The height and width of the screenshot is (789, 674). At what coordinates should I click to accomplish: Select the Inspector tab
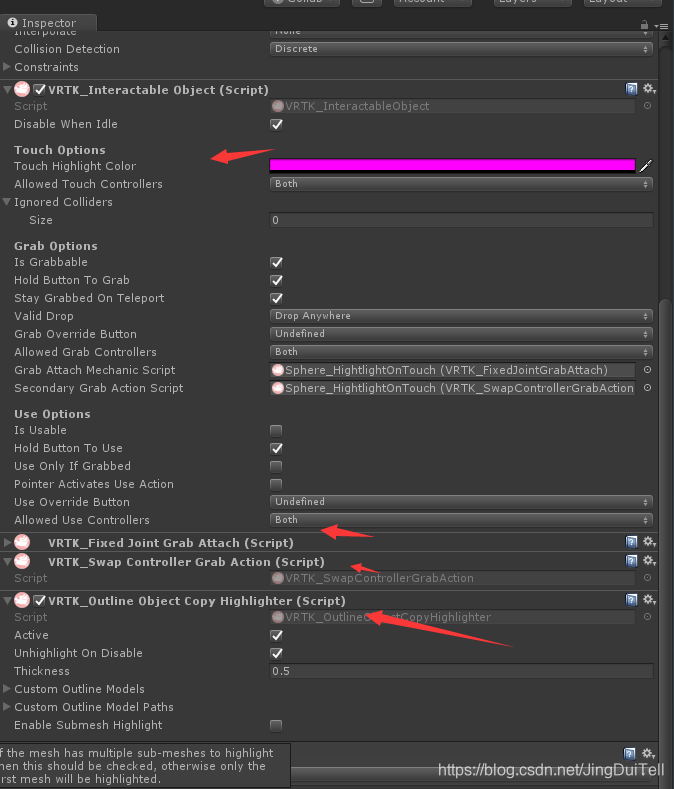click(48, 23)
